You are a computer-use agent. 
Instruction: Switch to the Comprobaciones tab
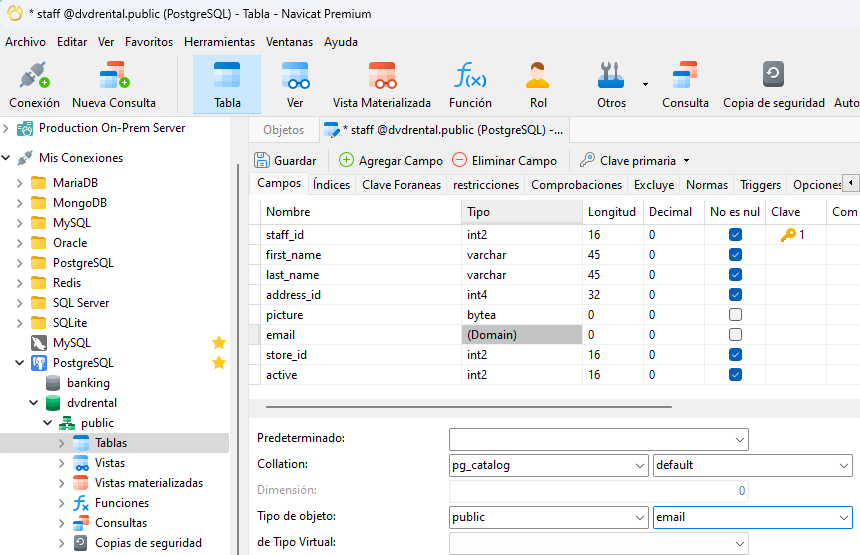point(576,185)
